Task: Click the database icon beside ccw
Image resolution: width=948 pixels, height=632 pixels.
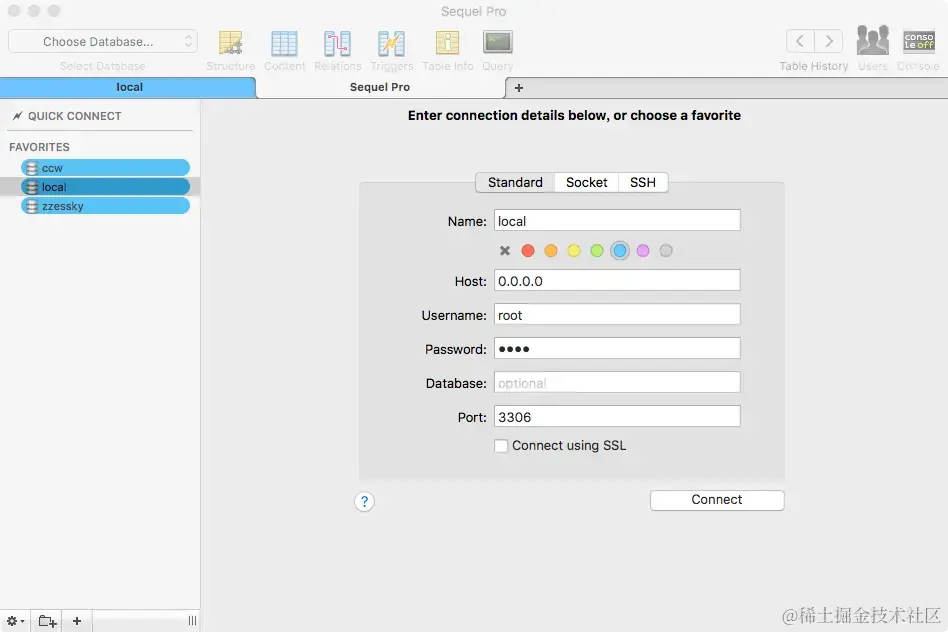Action: [x=32, y=168]
